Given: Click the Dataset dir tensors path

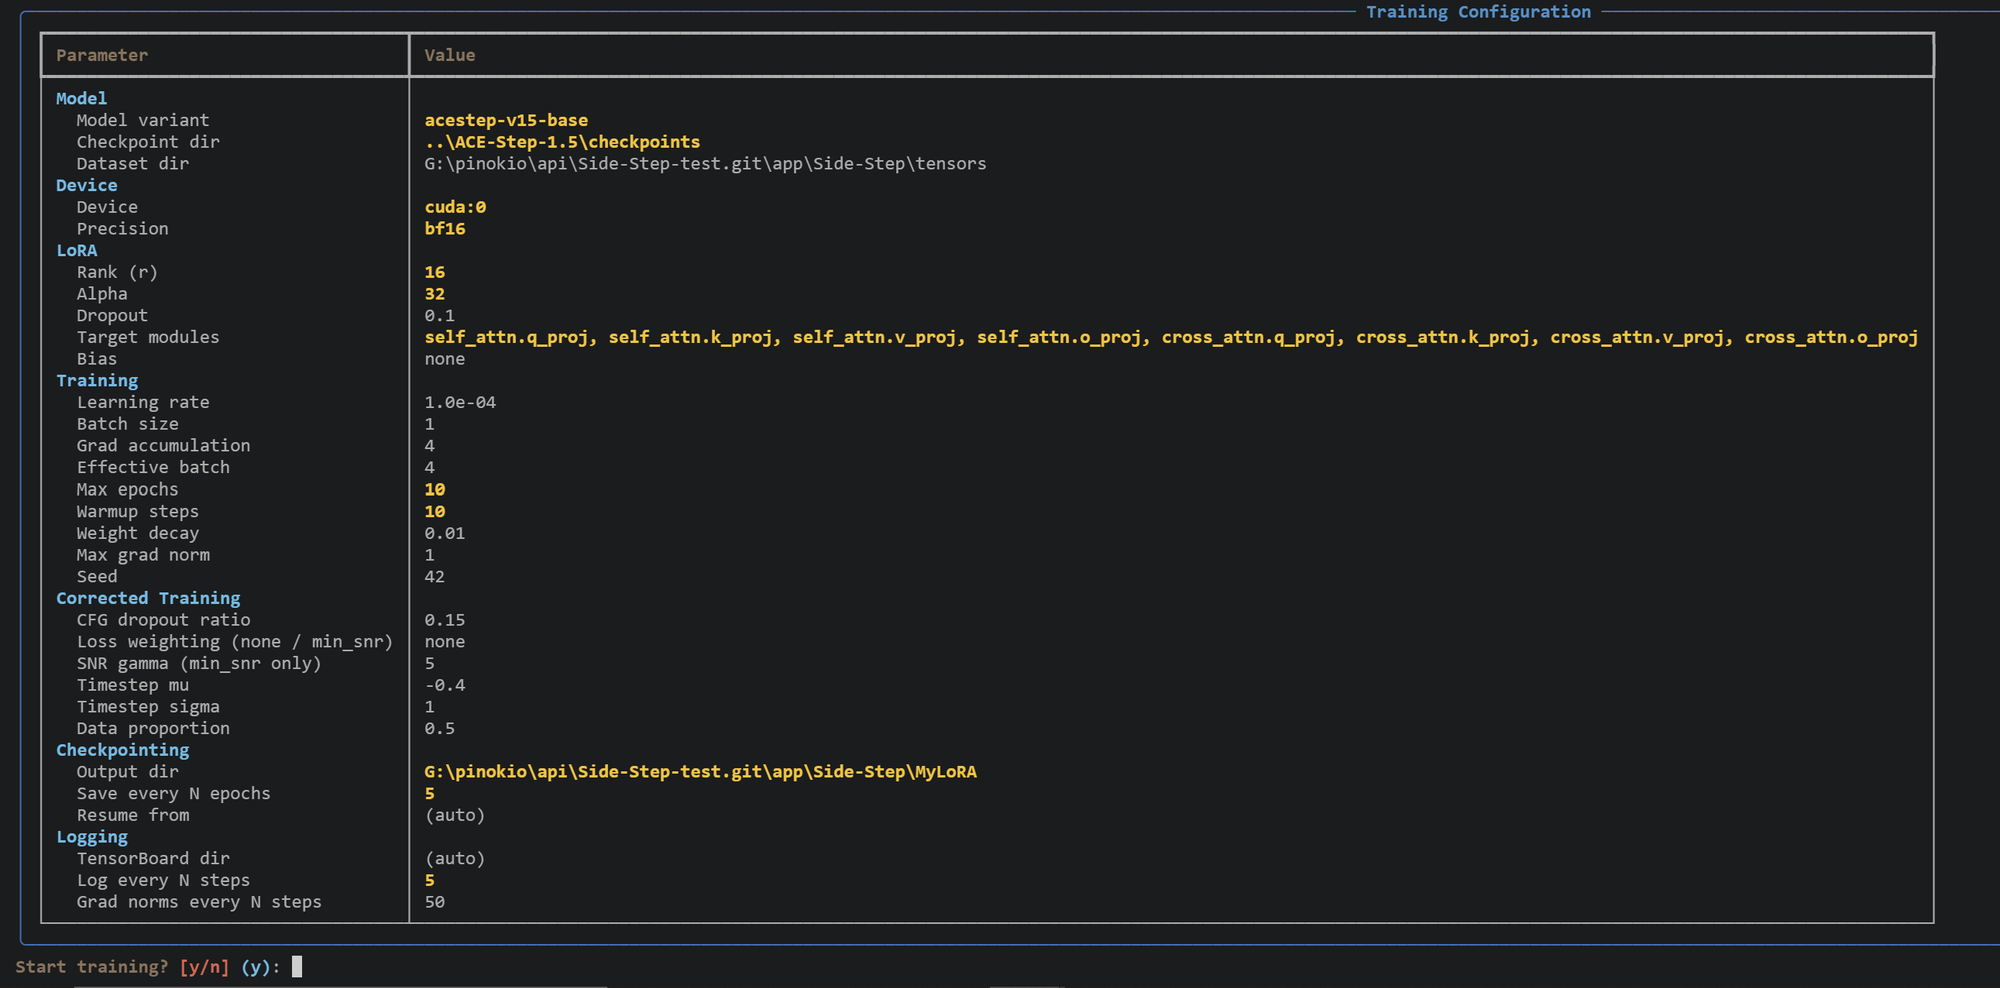Looking at the screenshot, I should tap(705, 163).
